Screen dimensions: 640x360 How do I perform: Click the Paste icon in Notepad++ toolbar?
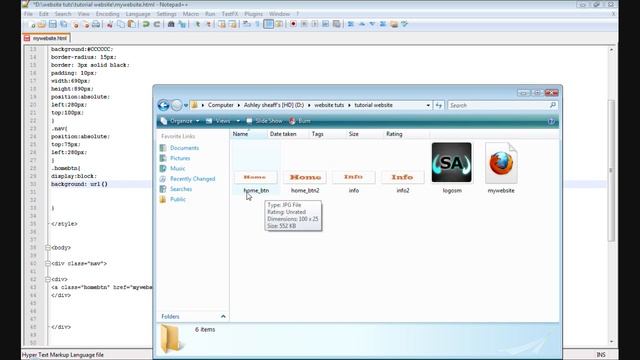pyautogui.click(x=131, y=24)
